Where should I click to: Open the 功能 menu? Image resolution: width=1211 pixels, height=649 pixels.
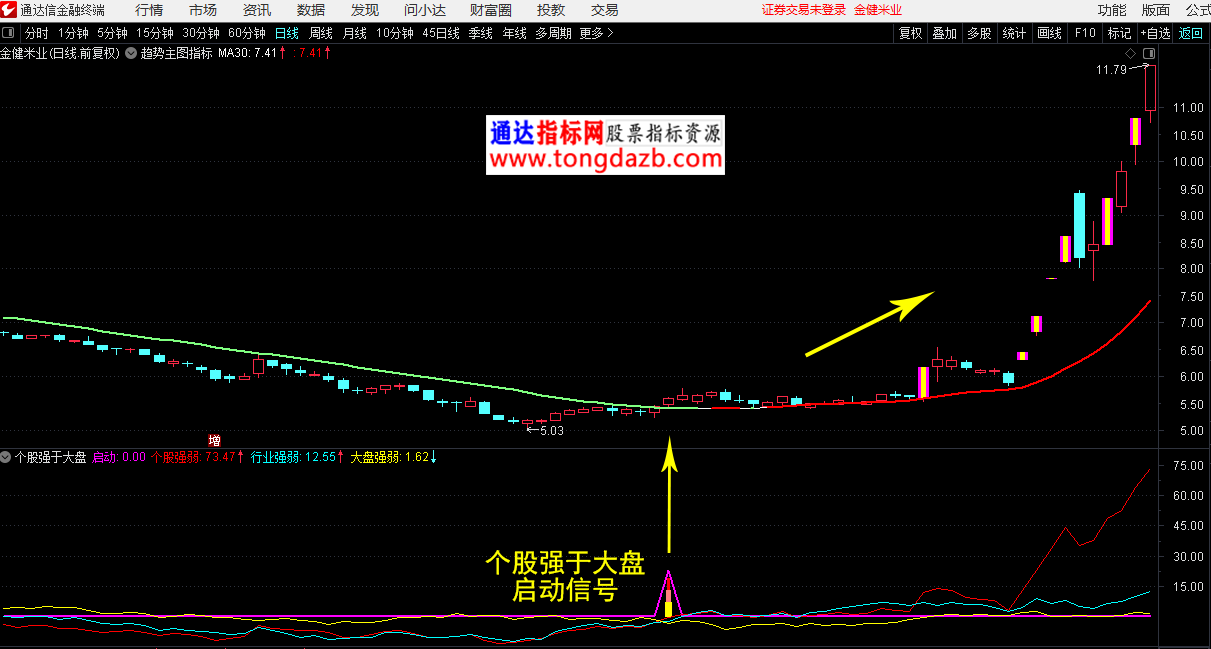point(1112,10)
